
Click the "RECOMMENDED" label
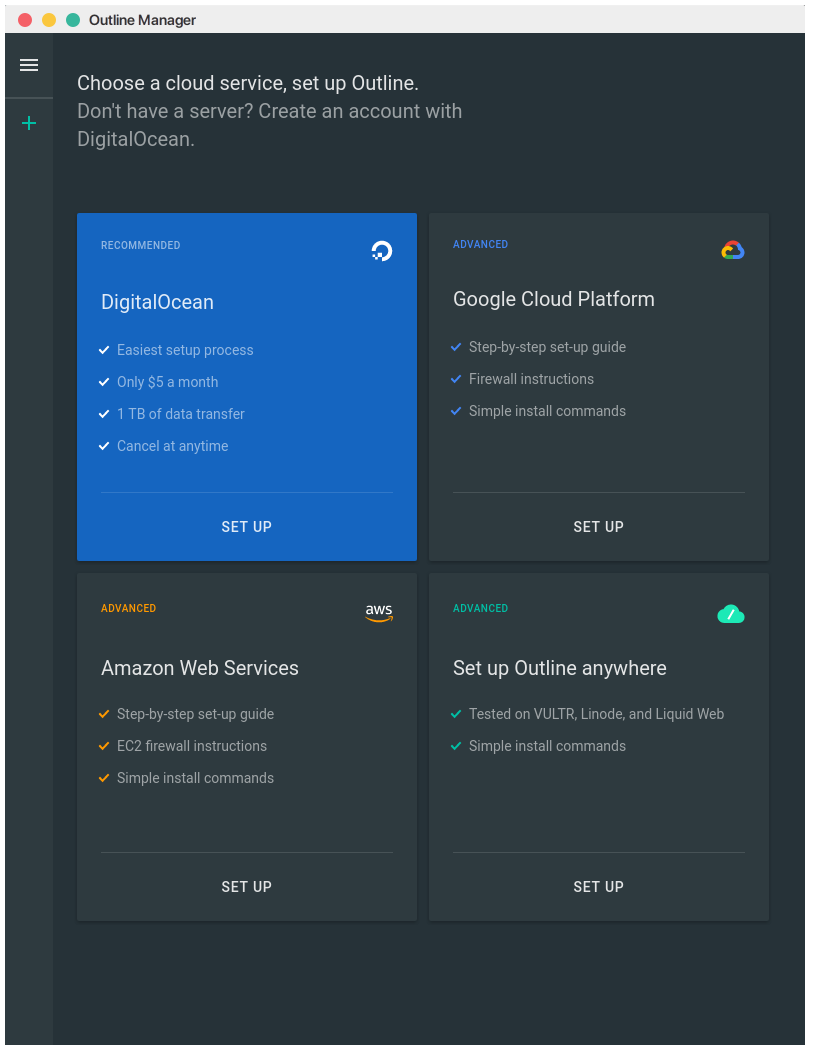140,245
